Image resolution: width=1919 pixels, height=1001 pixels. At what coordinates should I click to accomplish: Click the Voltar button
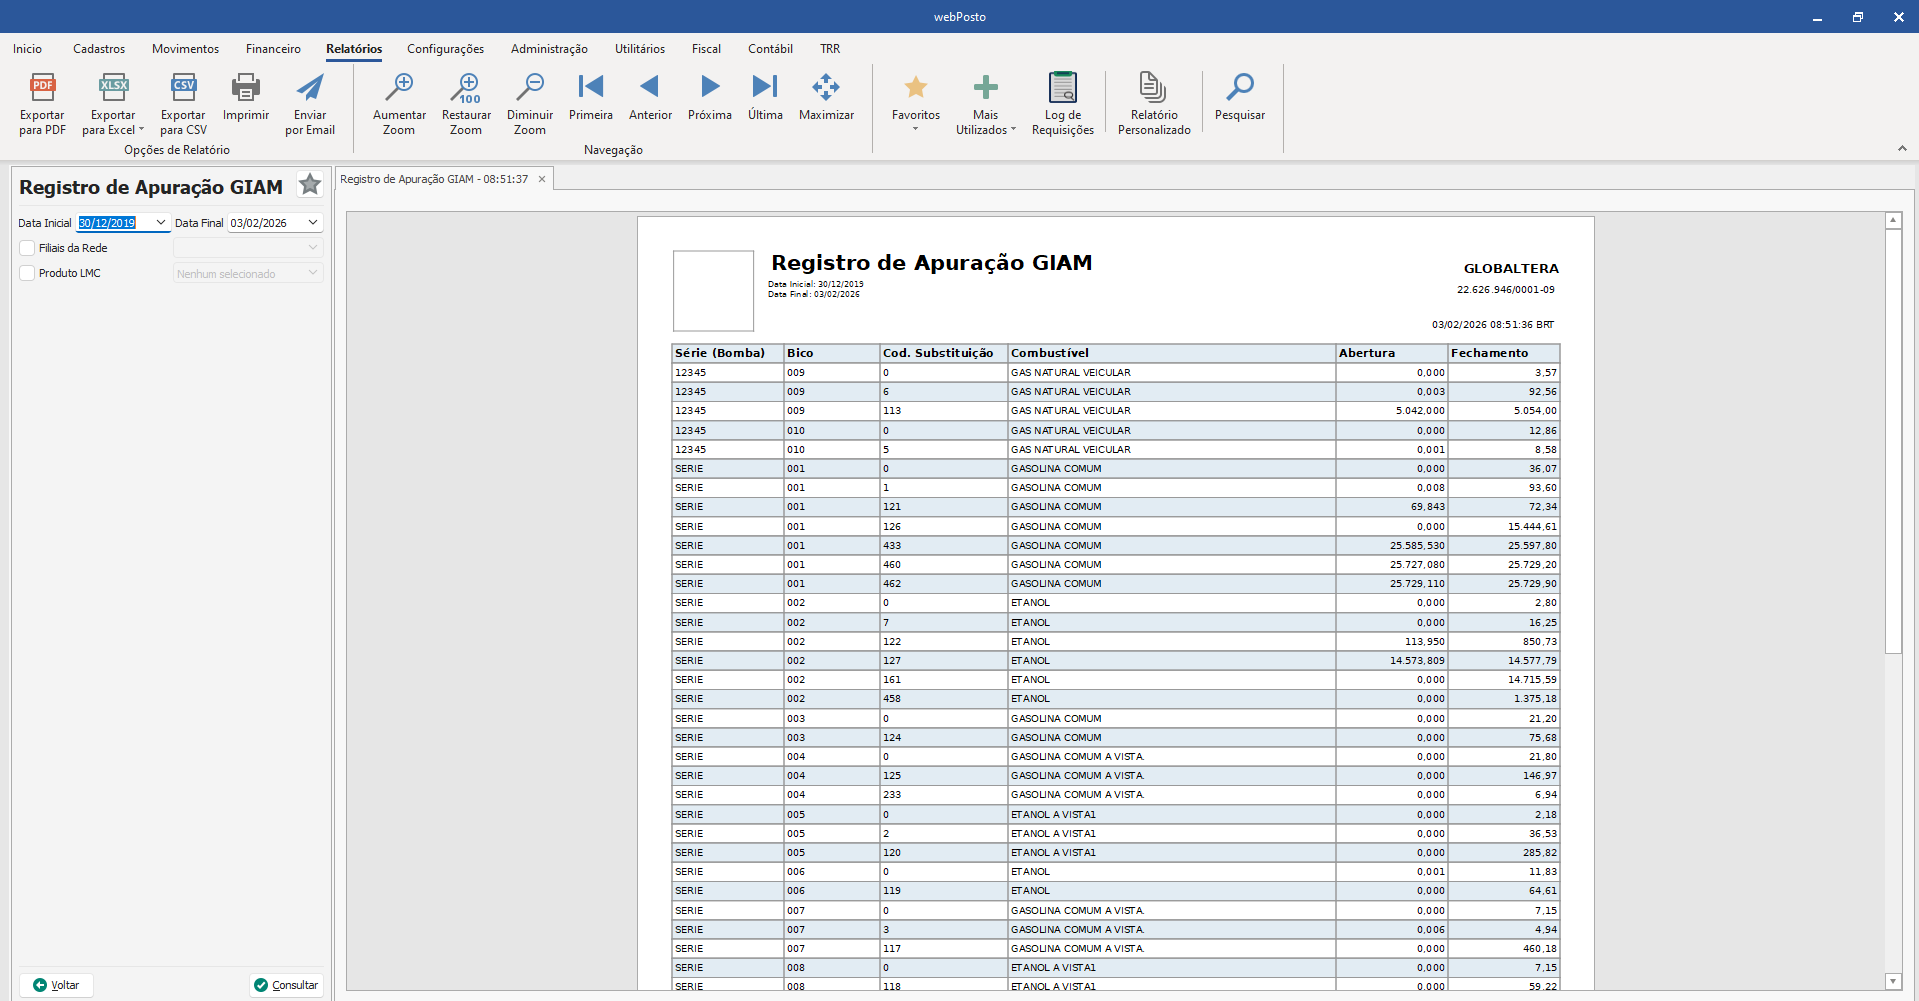(x=57, y=985)
